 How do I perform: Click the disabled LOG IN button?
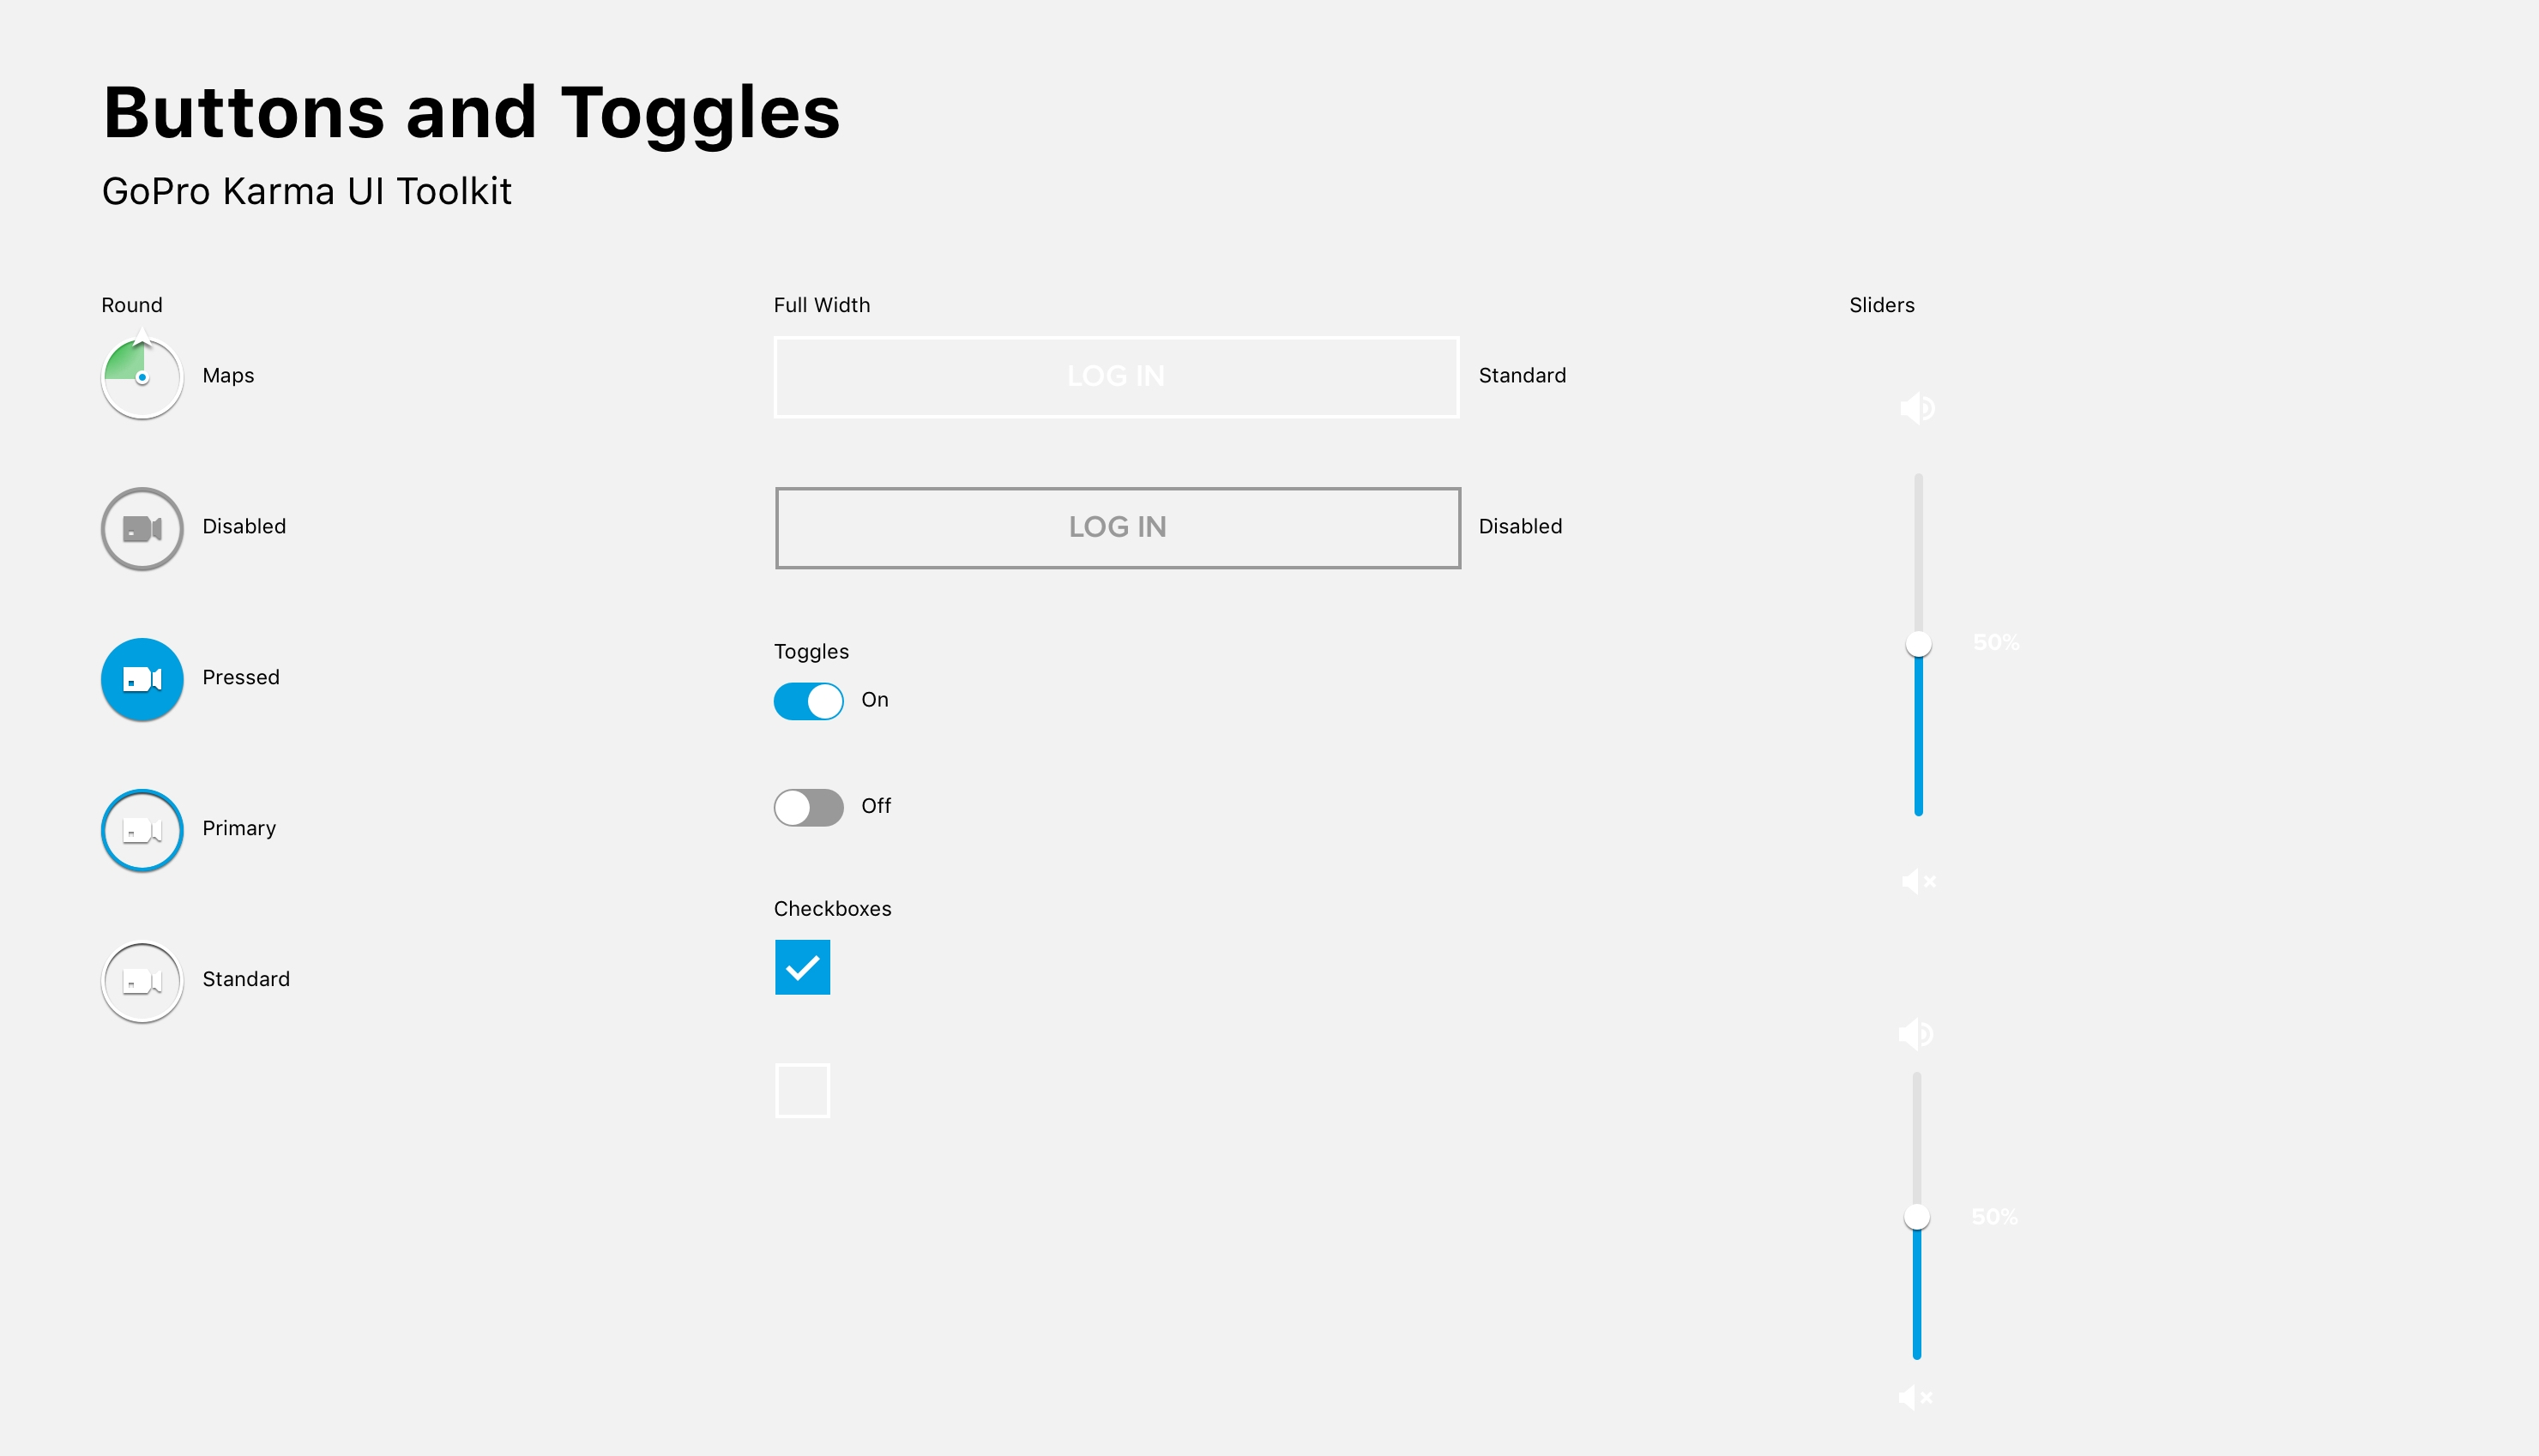tap(1116, 525)
